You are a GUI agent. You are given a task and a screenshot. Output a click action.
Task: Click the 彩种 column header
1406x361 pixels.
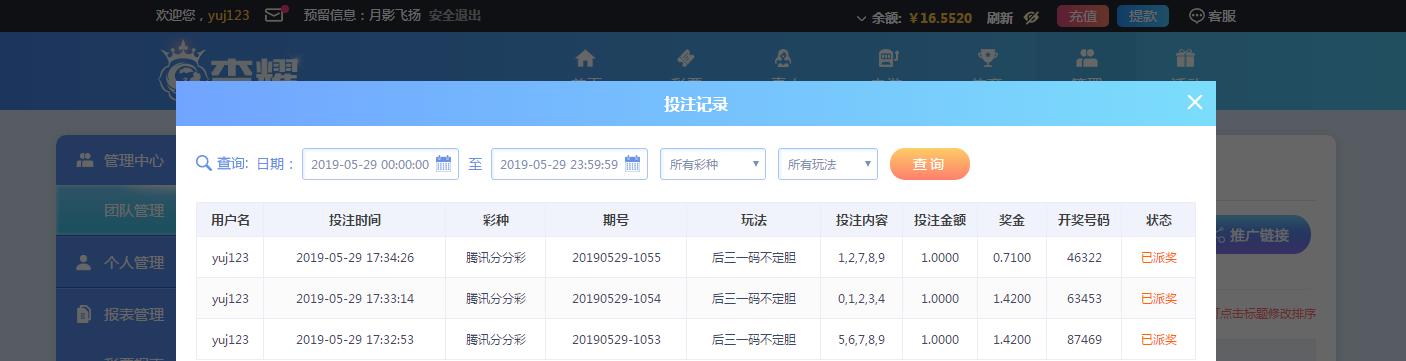(496, 220)
